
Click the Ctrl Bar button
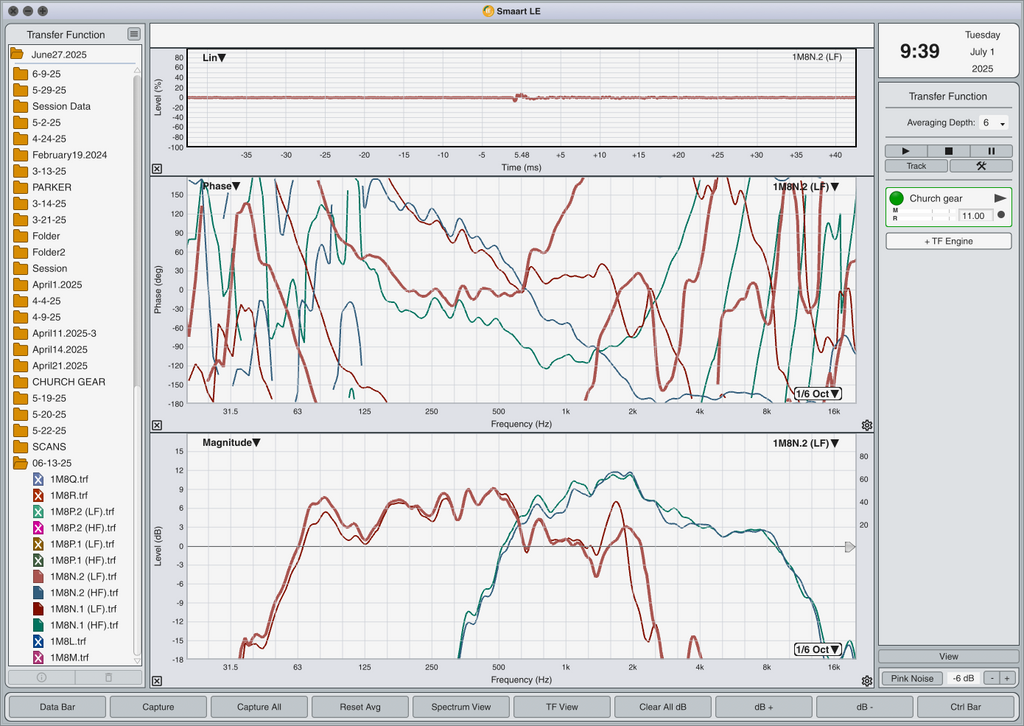(x=965, y=706)
